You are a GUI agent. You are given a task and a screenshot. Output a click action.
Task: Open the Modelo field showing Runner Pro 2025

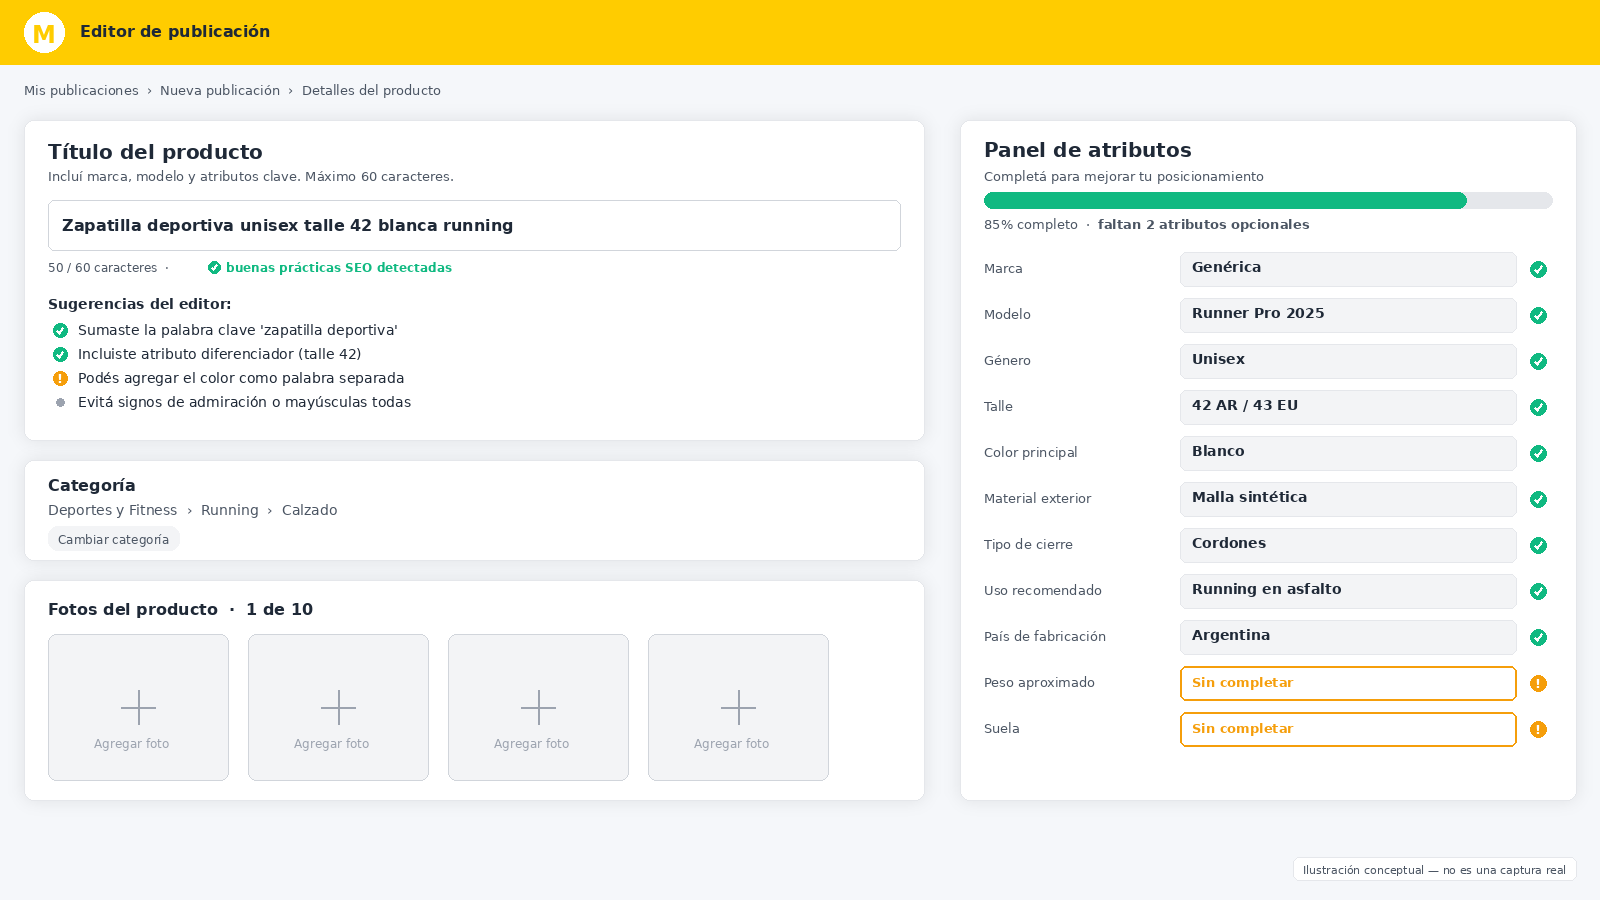[1348, 316]
